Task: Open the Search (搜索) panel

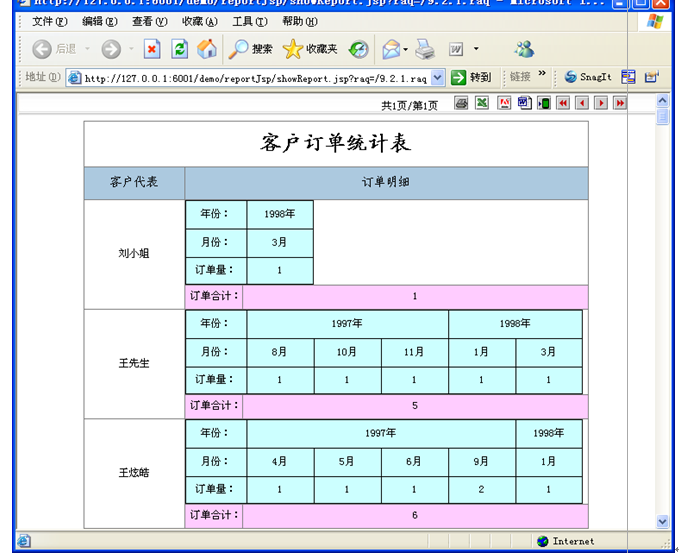Action: (251, 49)
